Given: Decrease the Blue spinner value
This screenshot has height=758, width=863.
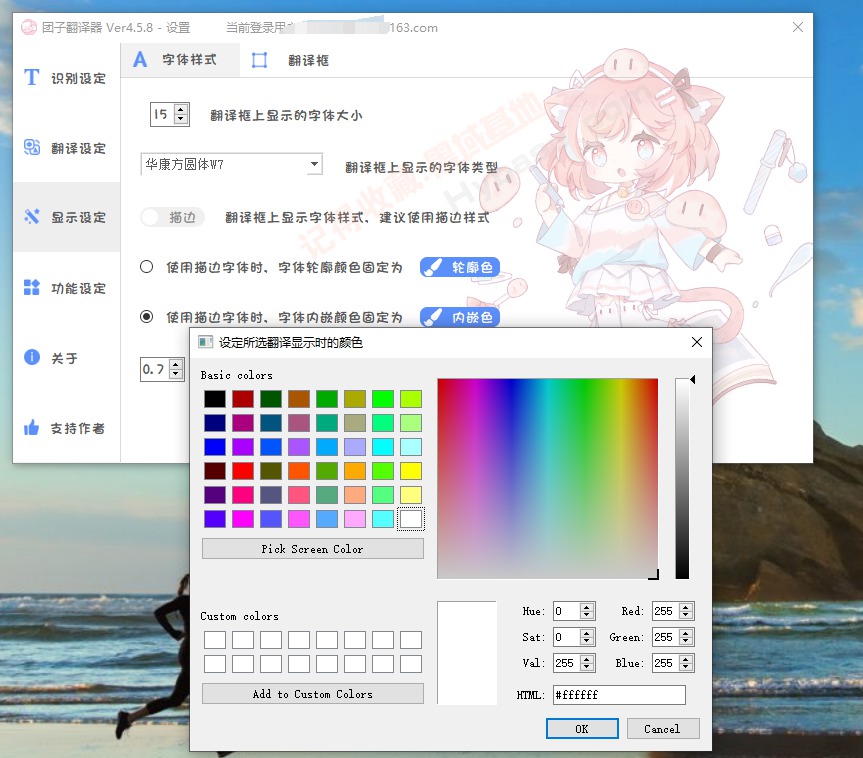Looking at the screenshot, I should [686, 668].
